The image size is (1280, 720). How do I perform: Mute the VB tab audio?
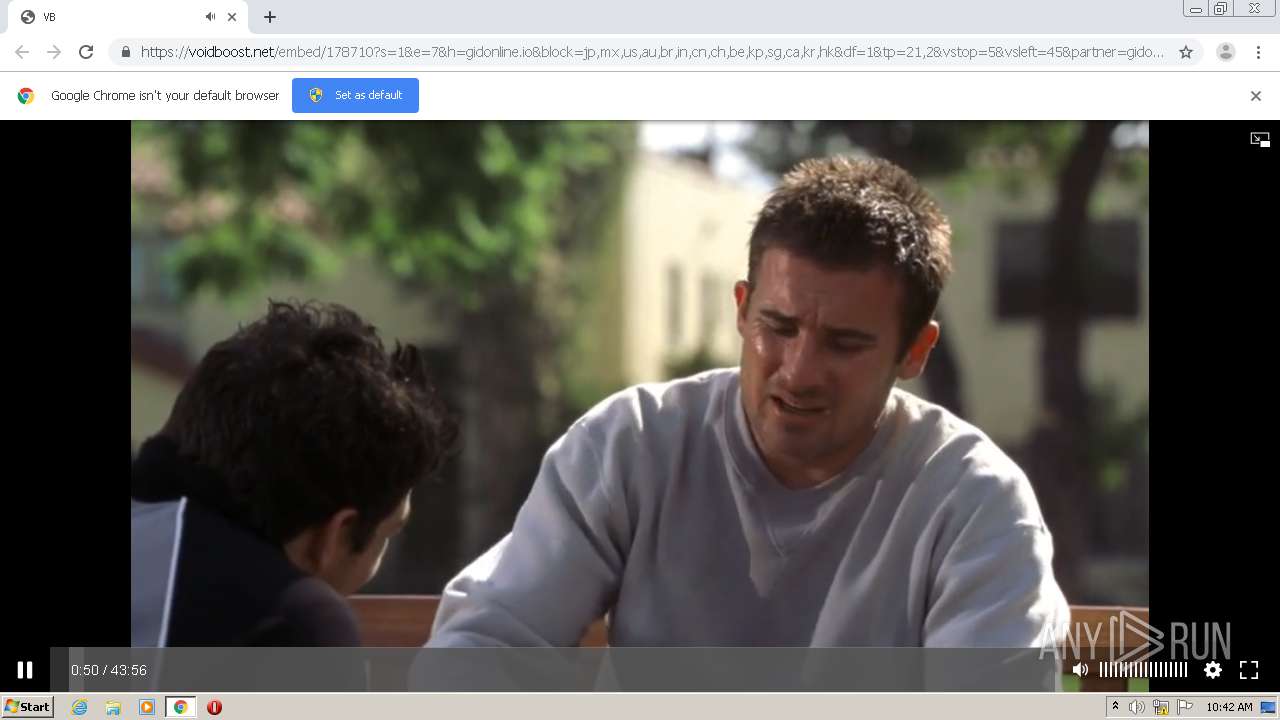pos(210,17)
